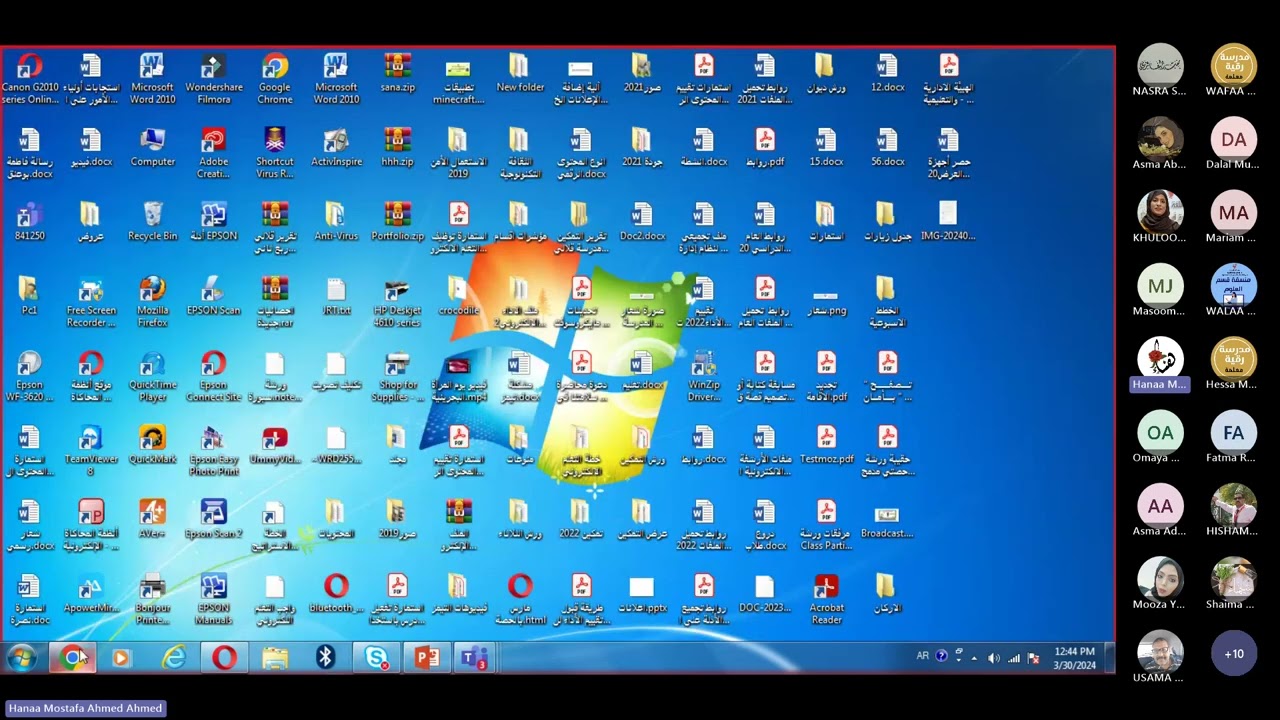
Task: Open Shop for Supplies shortcut
Action: click(397, 376)
